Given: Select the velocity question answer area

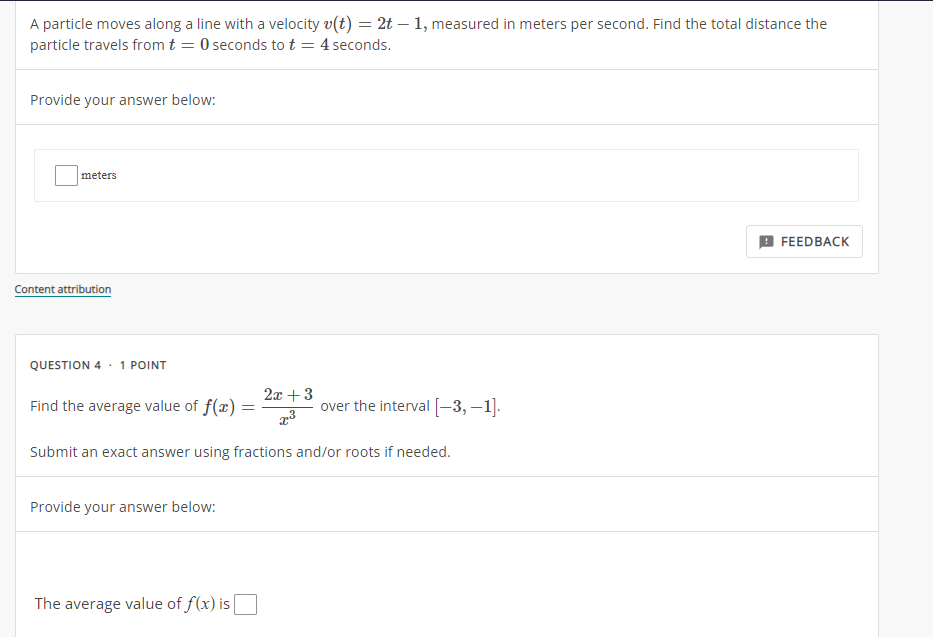Looking at the screenshot, I should (446, 175).
